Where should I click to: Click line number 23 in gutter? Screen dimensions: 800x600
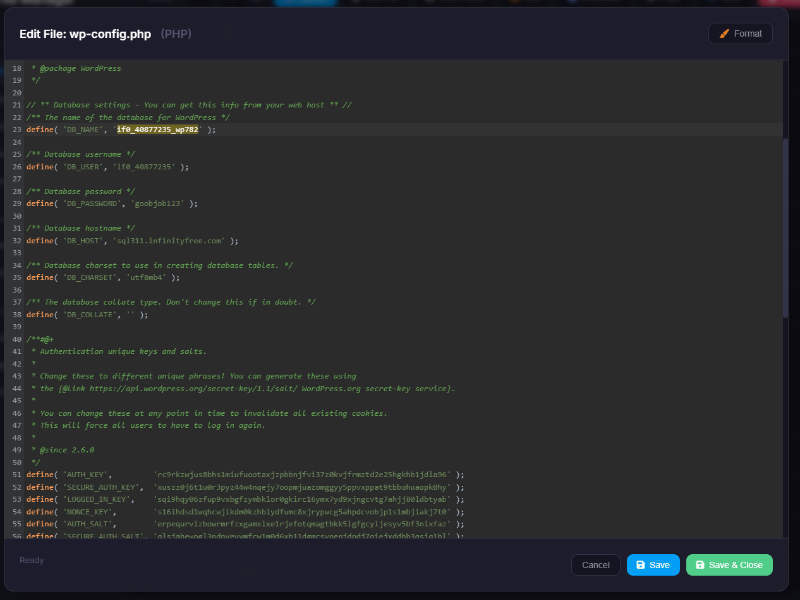pyautogui.click(x=17, y=130)
